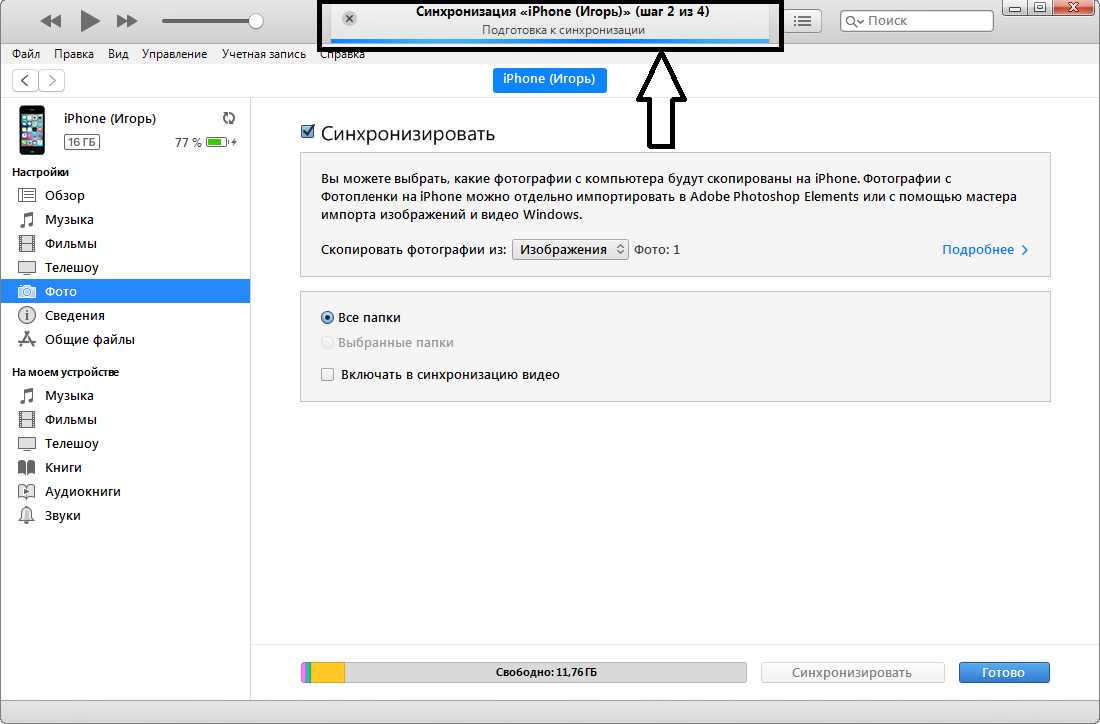Open Аудиокниги on device
This screenshot has width=1100, height=724.
[126, 491]
